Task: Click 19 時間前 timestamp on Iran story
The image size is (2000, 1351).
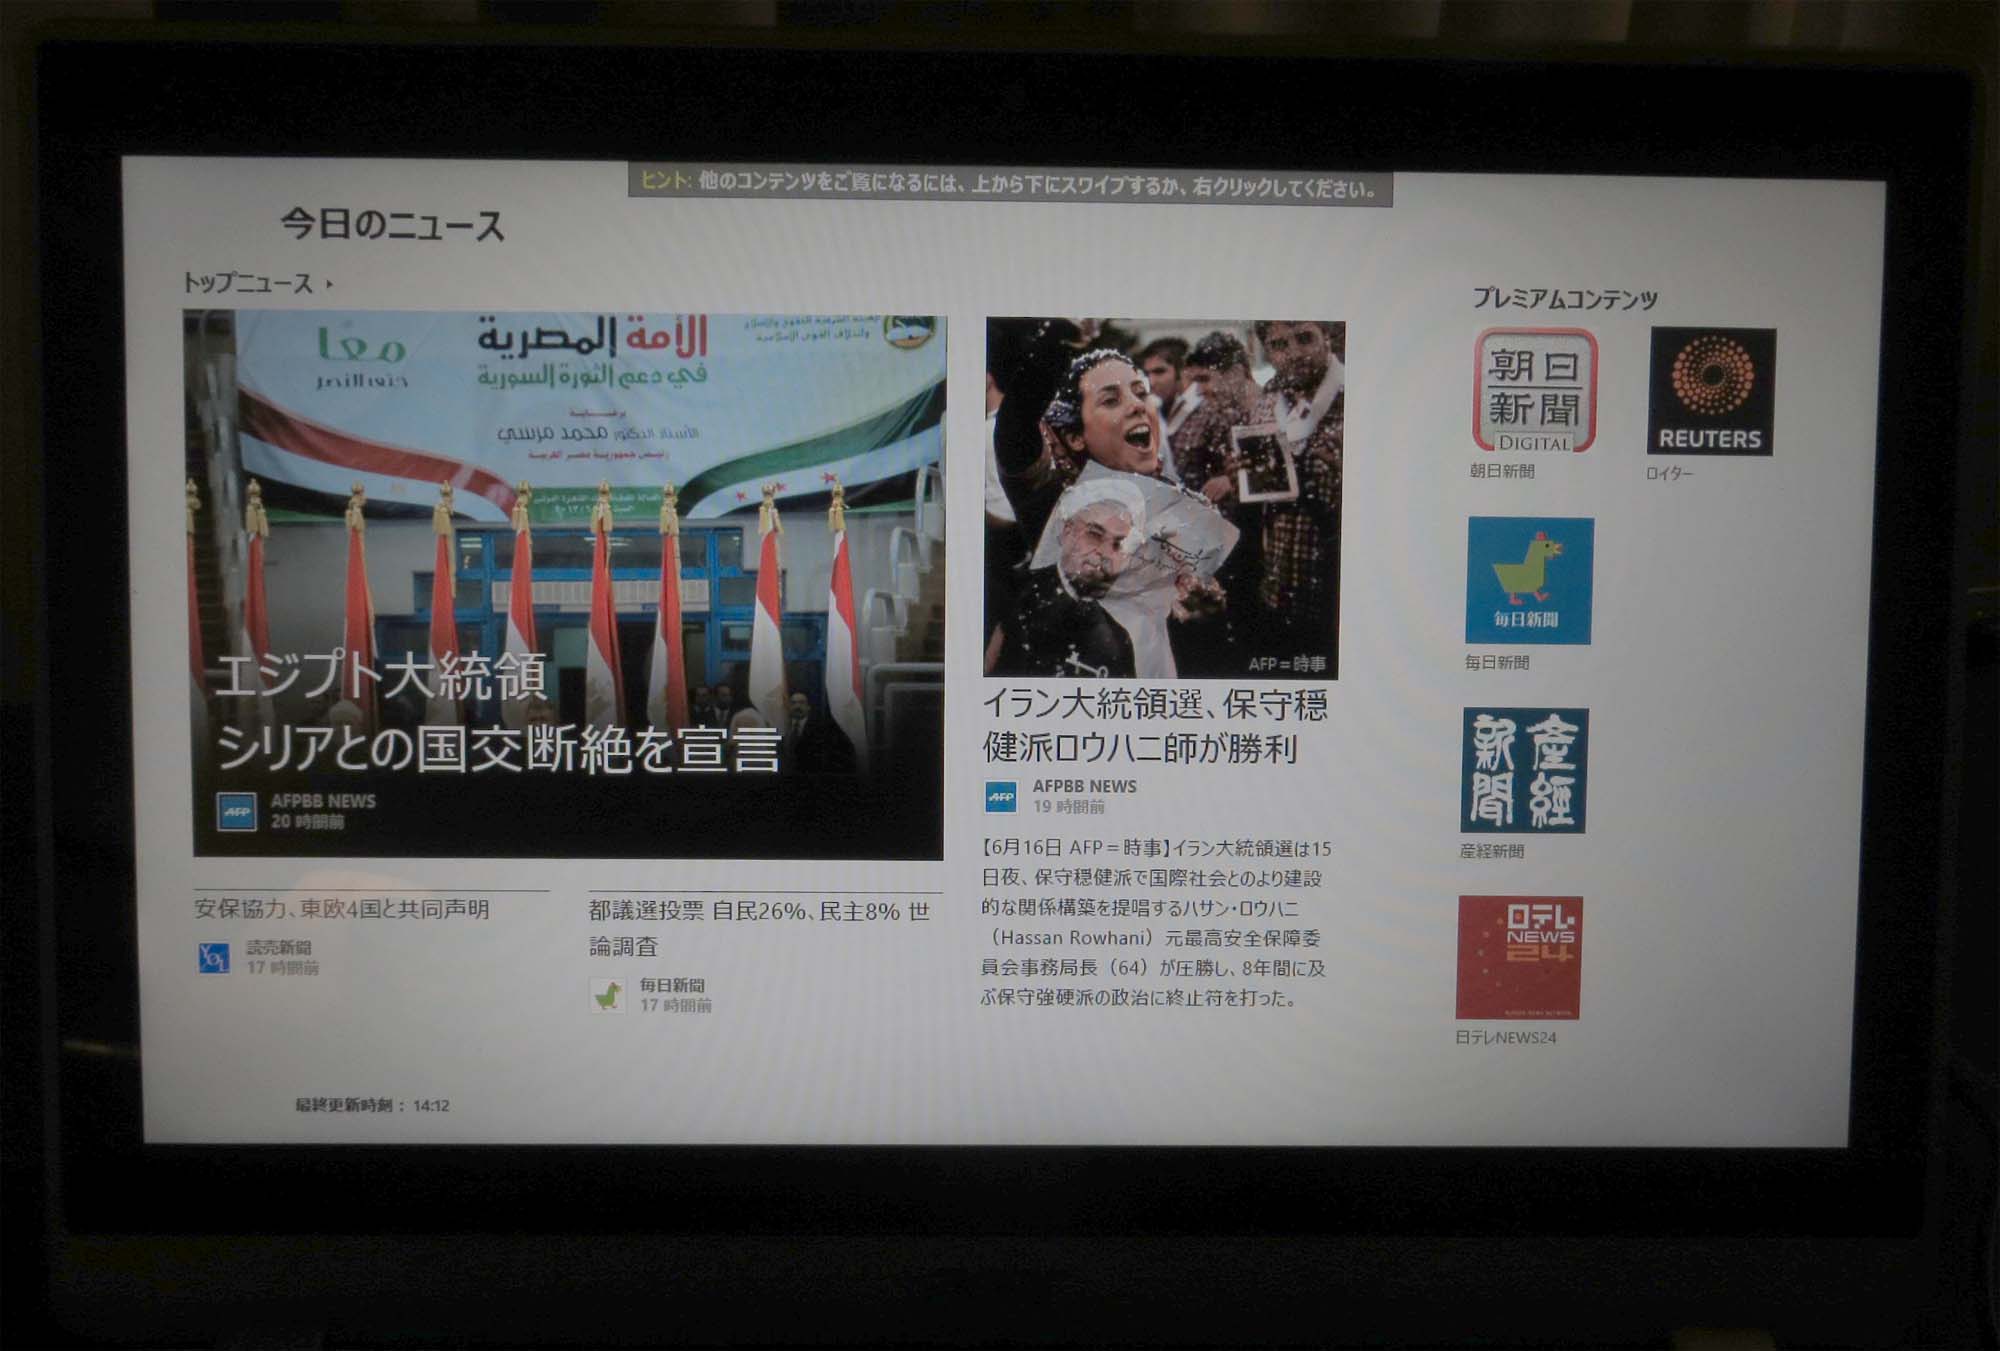Action: point(1069,807)
